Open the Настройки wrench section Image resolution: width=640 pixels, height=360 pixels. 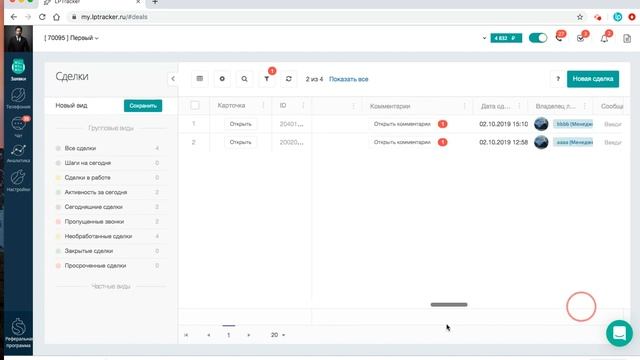[x=18, y=181]
